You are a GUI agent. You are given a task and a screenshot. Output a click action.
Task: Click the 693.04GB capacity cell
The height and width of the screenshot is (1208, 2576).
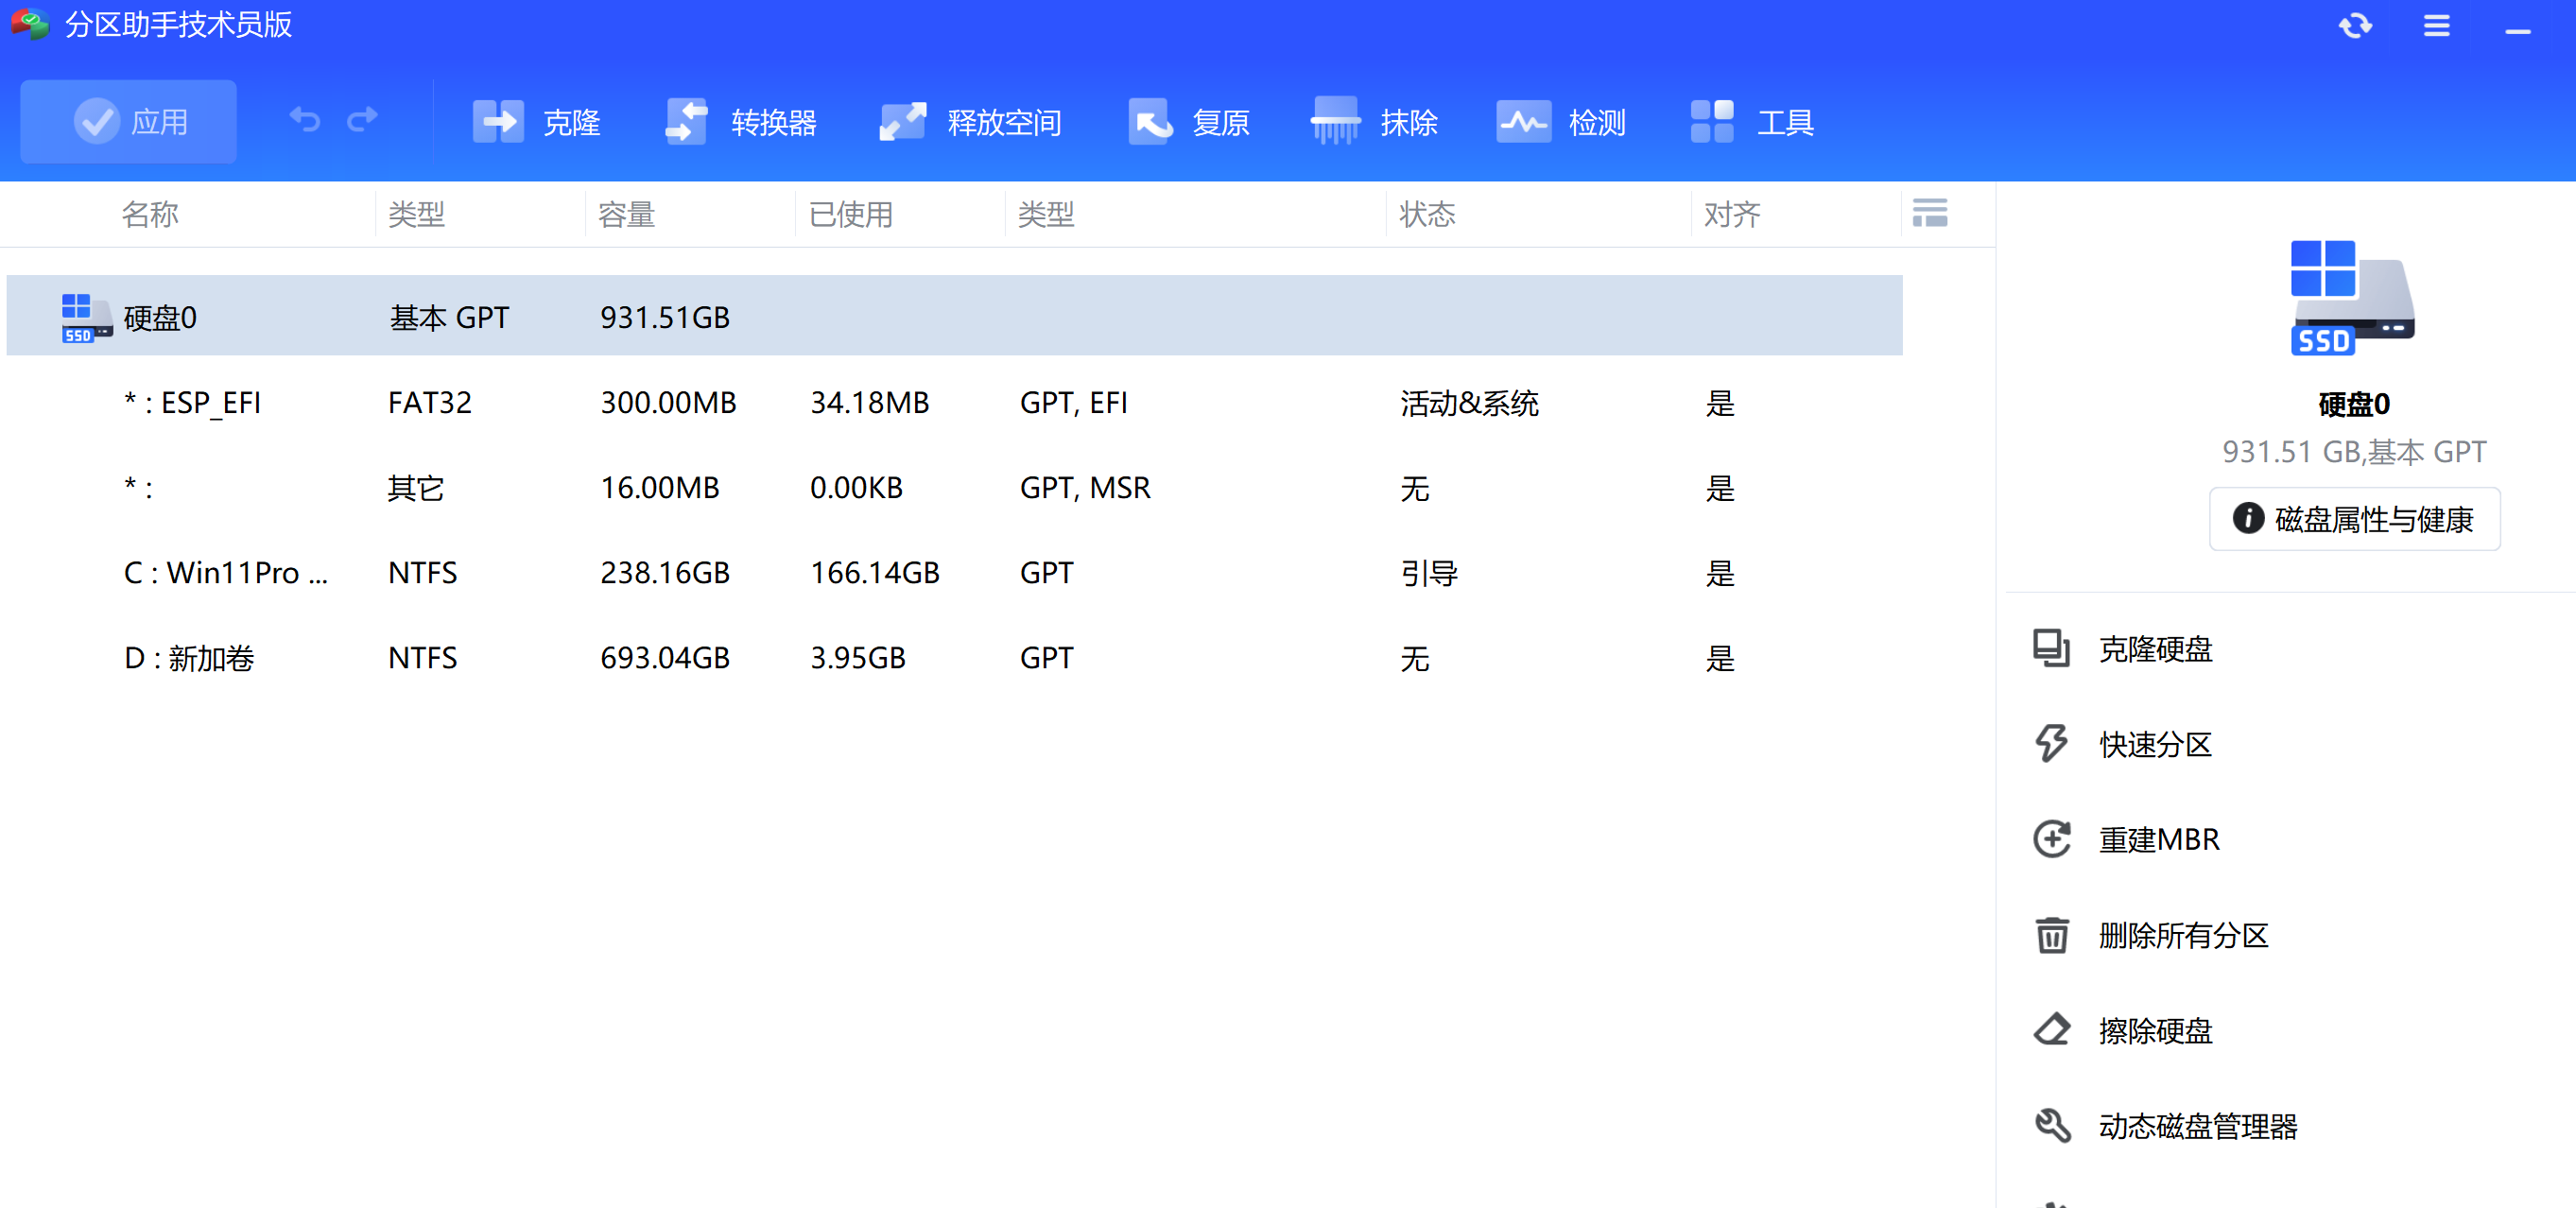[x=664, y=657]
